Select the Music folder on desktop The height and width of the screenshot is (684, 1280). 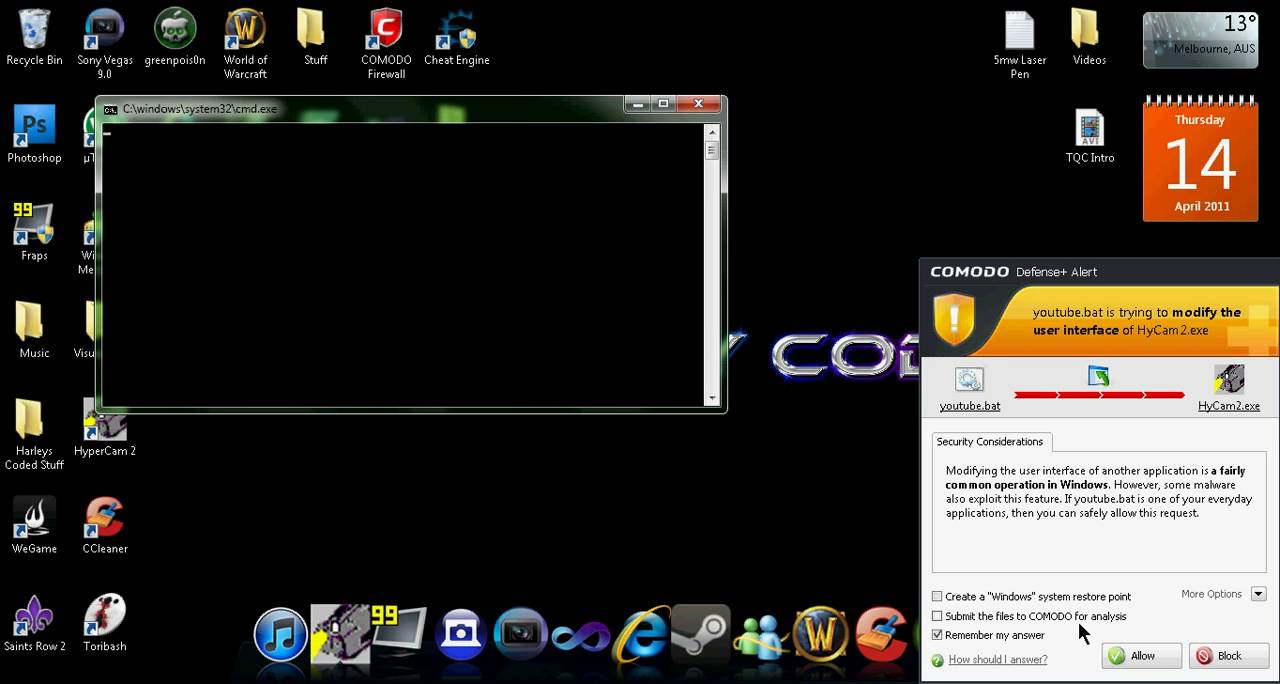[34, 330]
